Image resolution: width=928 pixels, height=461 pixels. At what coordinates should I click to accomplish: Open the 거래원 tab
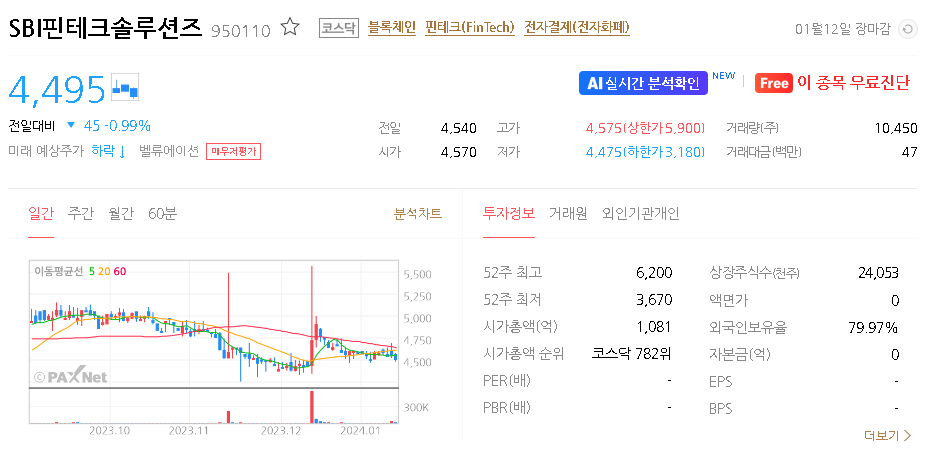(568, 214)
